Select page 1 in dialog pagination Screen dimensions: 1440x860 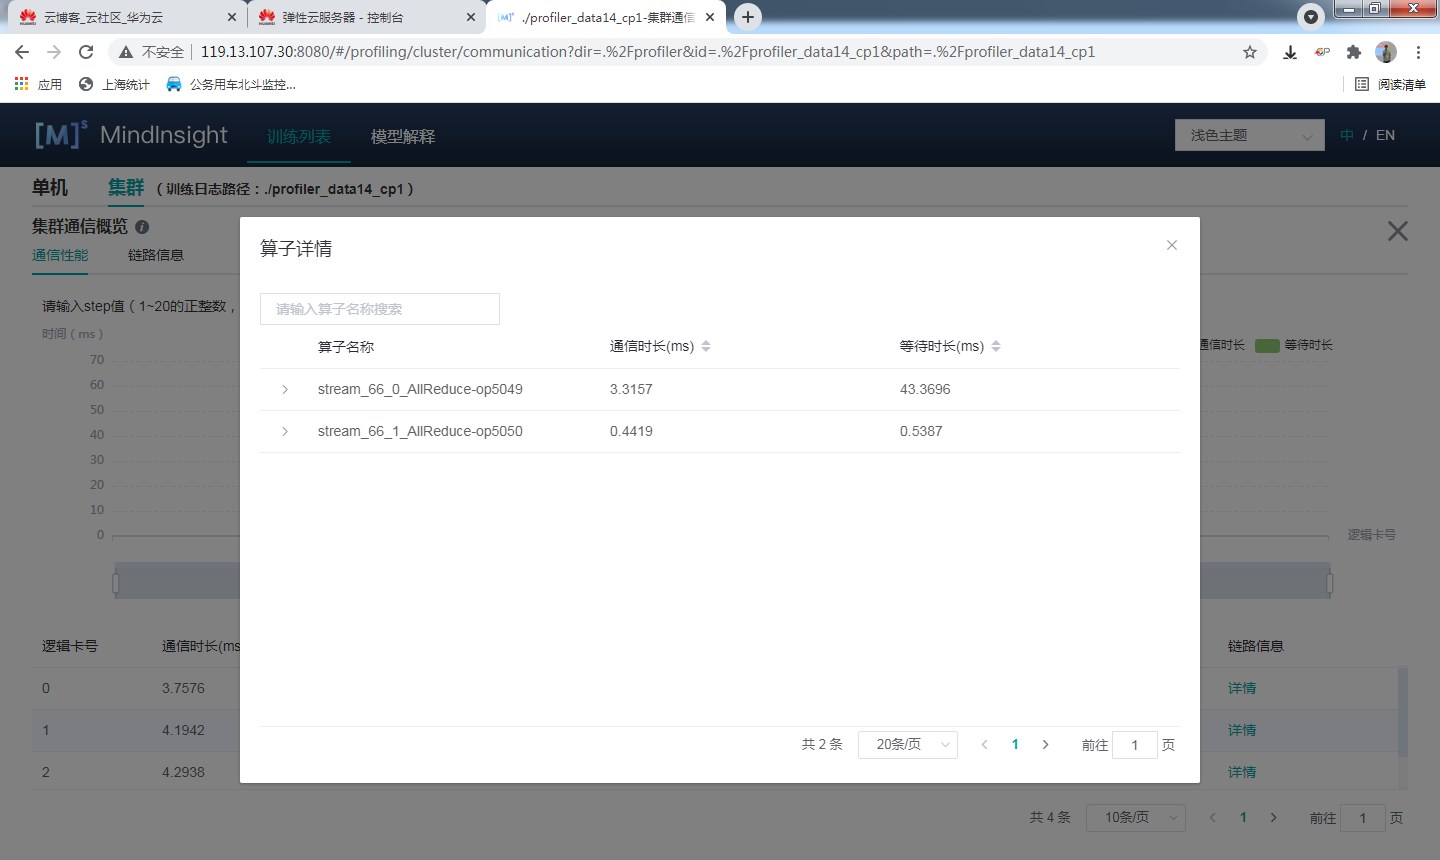(1015, 744)
